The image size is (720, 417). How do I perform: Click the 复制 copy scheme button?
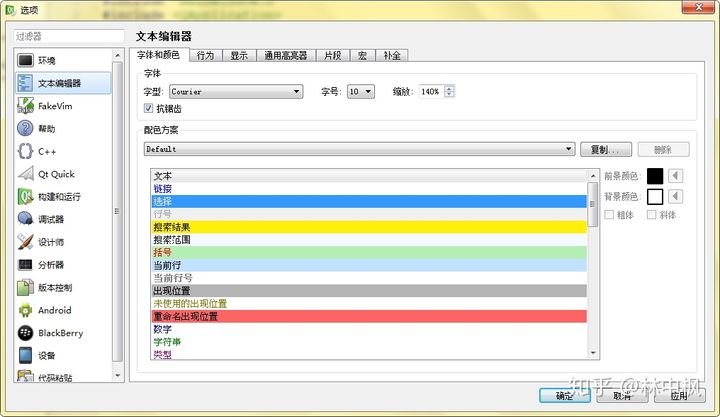point(605,149)
